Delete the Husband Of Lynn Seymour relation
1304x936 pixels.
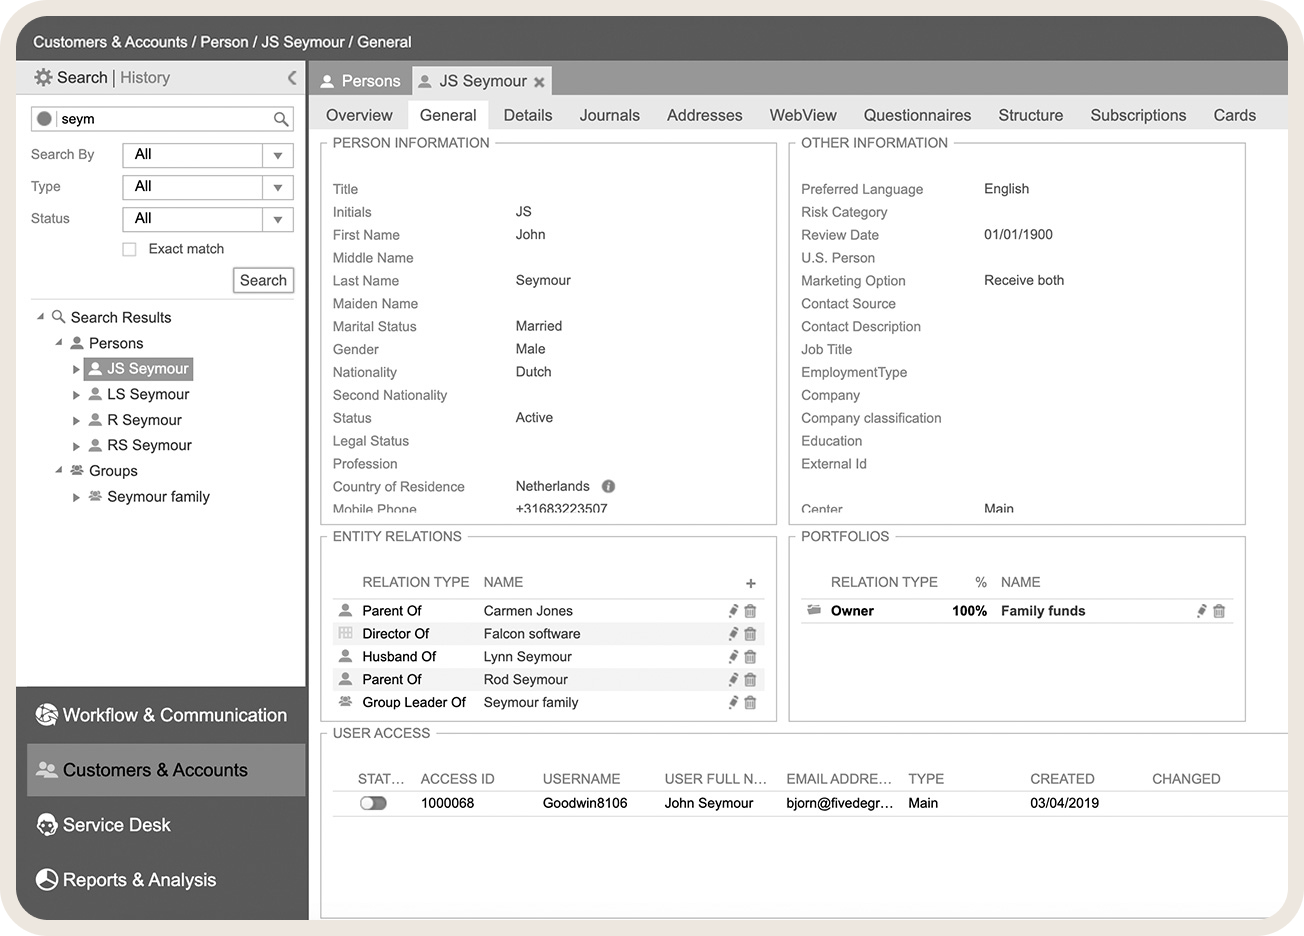coord(750,657)
